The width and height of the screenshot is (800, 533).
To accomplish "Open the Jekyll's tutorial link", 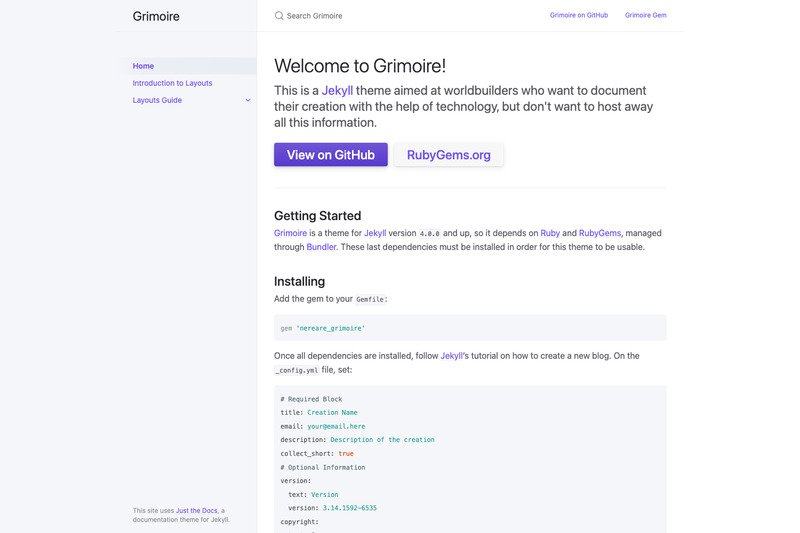I will click(452, 356).
